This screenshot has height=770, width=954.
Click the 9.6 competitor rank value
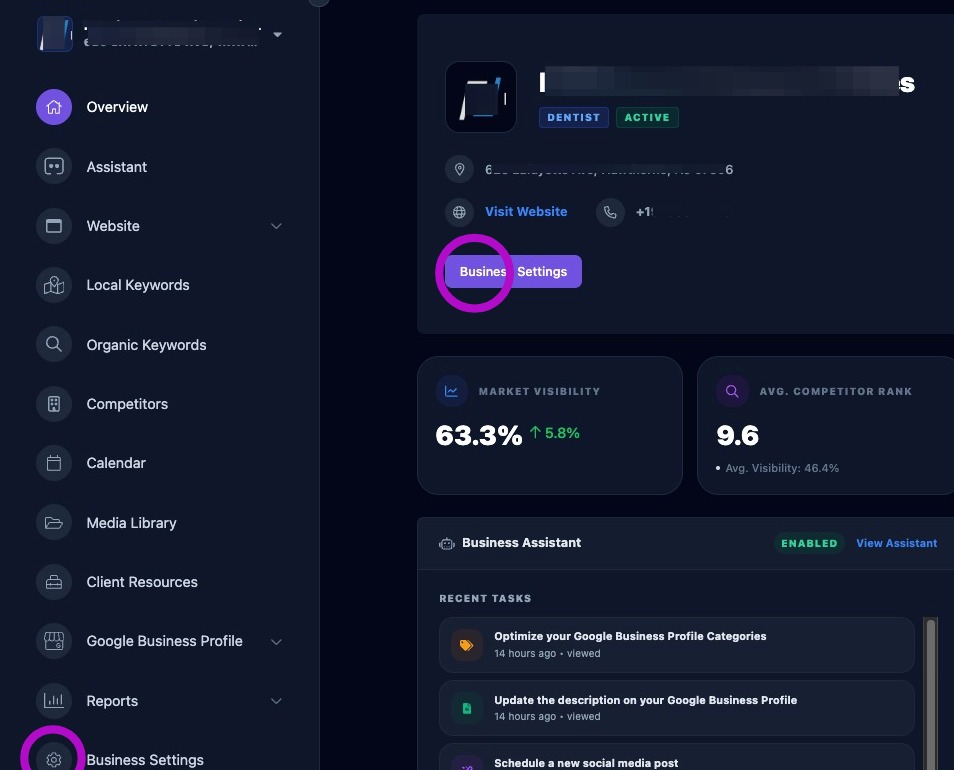(737, 435)
